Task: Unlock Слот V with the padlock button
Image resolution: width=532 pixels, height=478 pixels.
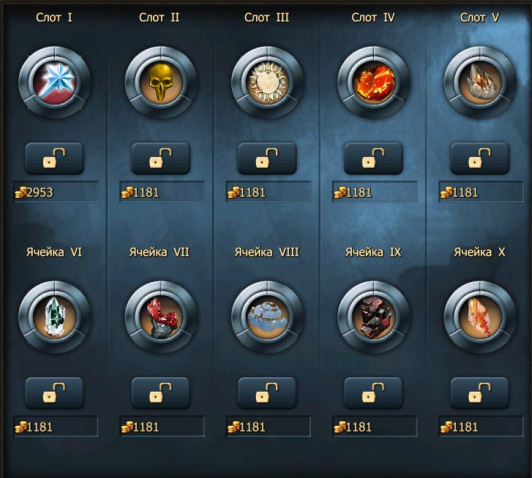Action: 480,158
